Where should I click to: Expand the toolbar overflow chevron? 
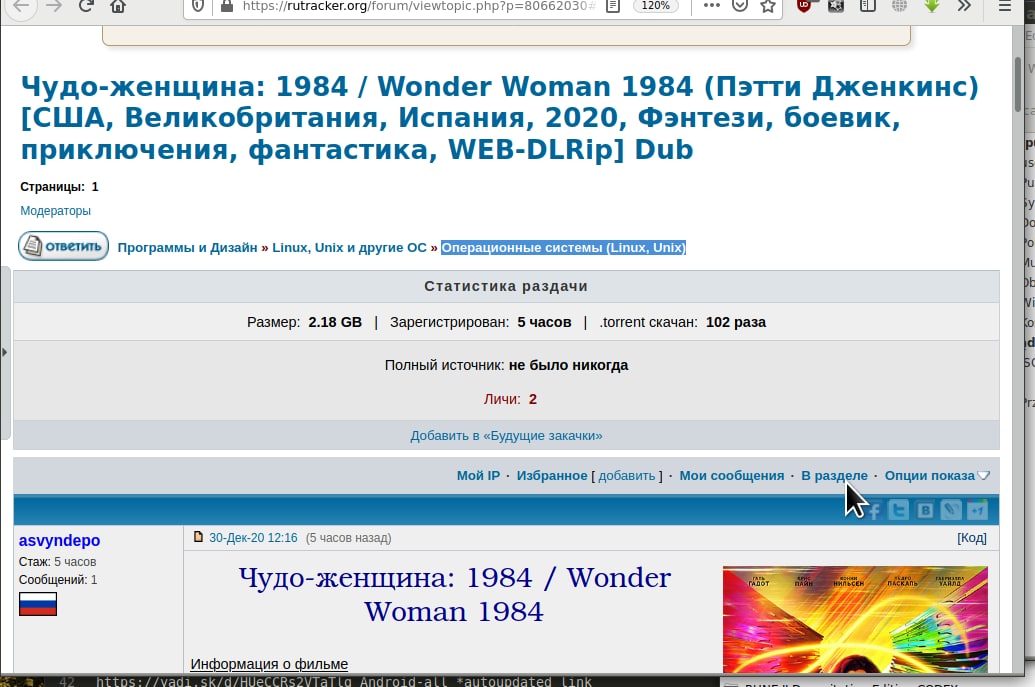(964, 6)
